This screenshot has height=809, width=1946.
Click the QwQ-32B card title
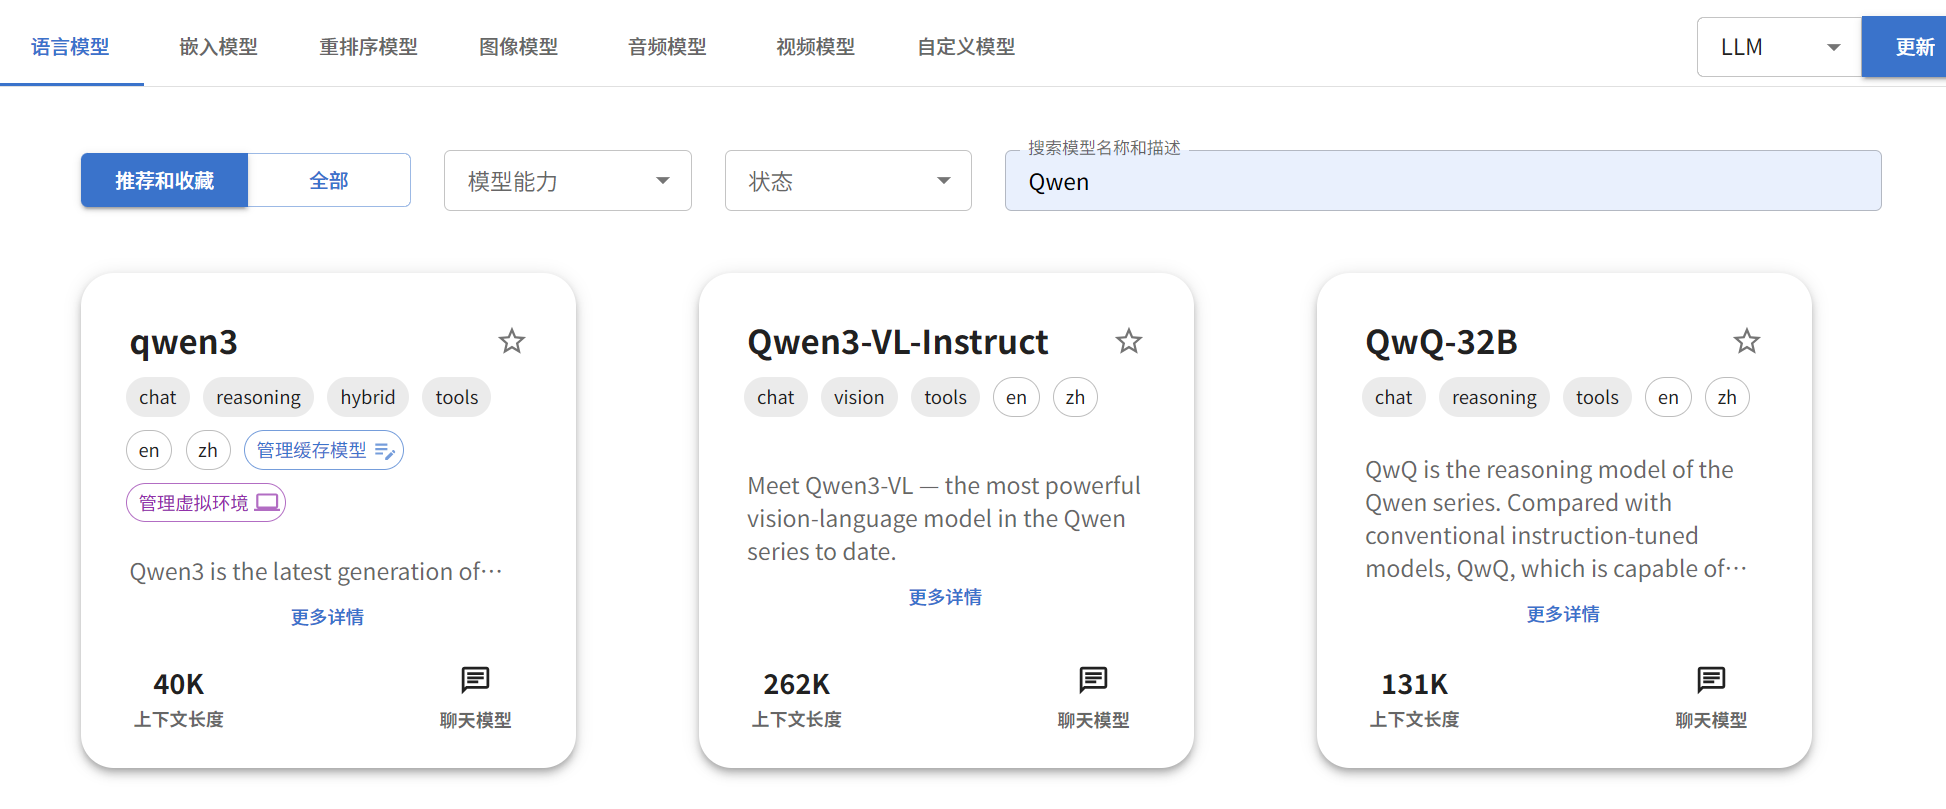tap(1441, 342)
